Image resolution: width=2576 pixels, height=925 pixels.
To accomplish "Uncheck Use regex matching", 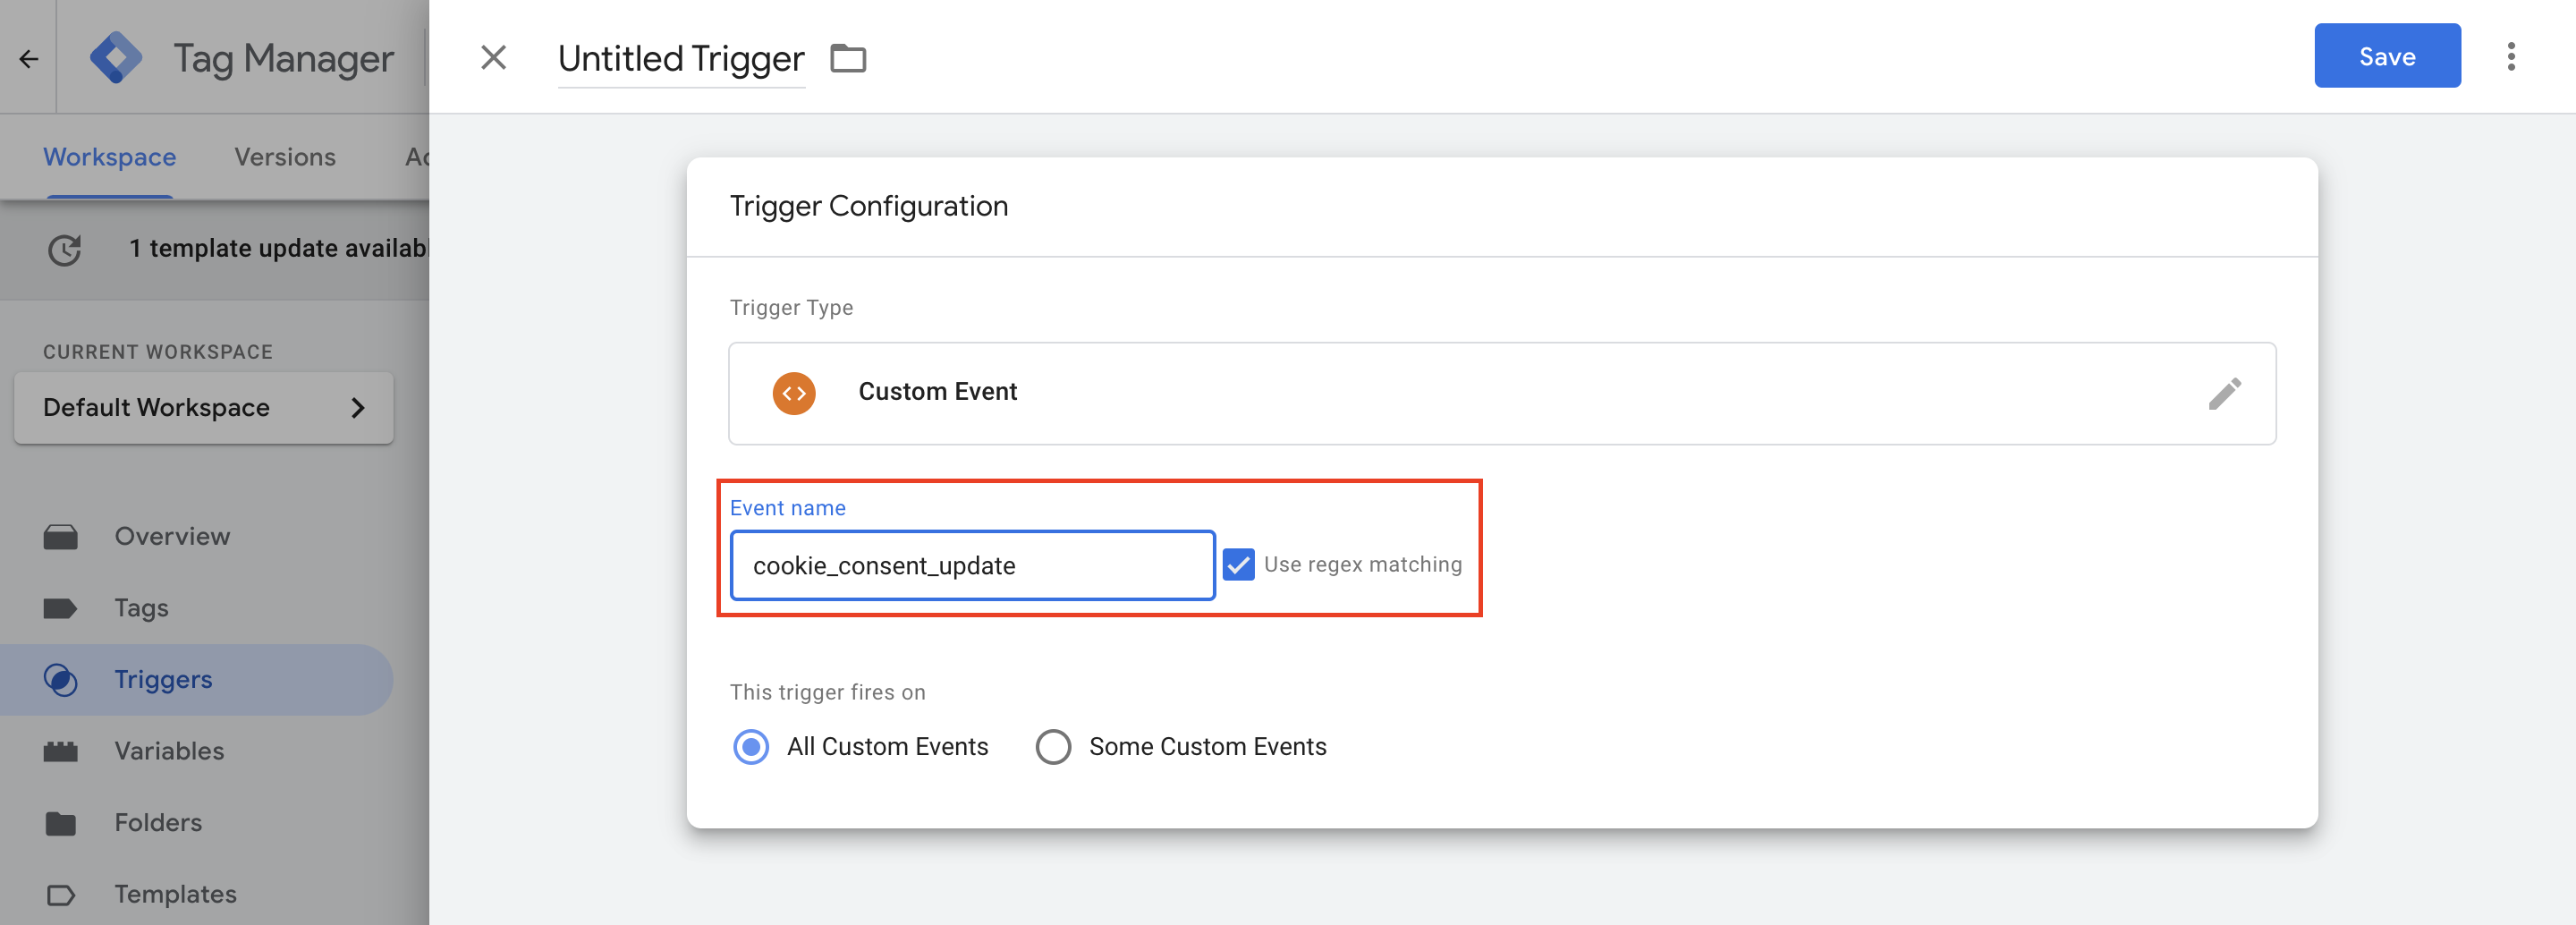I will click(1239, 564).
